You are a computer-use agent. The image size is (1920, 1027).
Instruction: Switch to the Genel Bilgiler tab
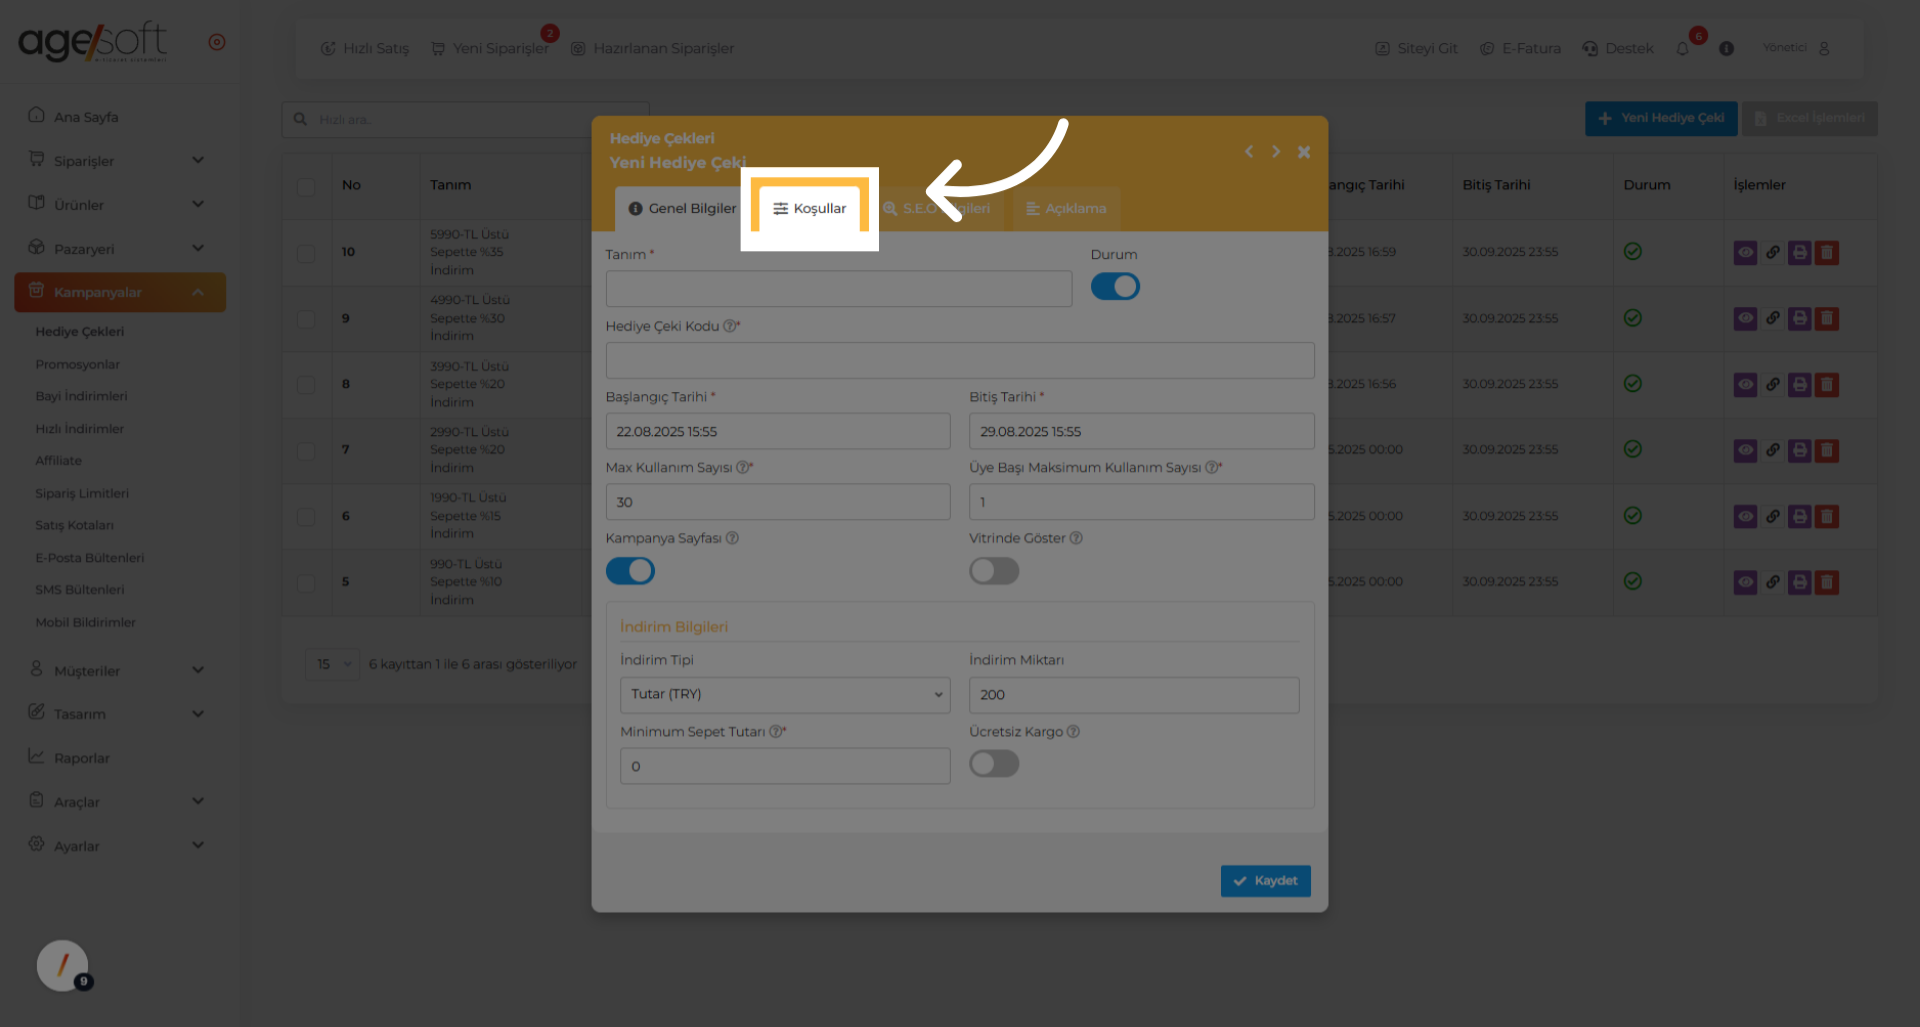681,209
